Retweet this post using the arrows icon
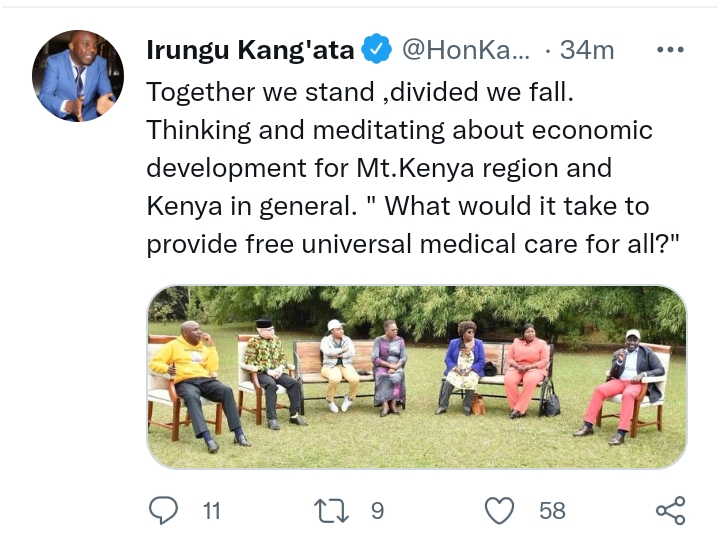The width and height of the screenshot is (720, 539). click(331, 511)
